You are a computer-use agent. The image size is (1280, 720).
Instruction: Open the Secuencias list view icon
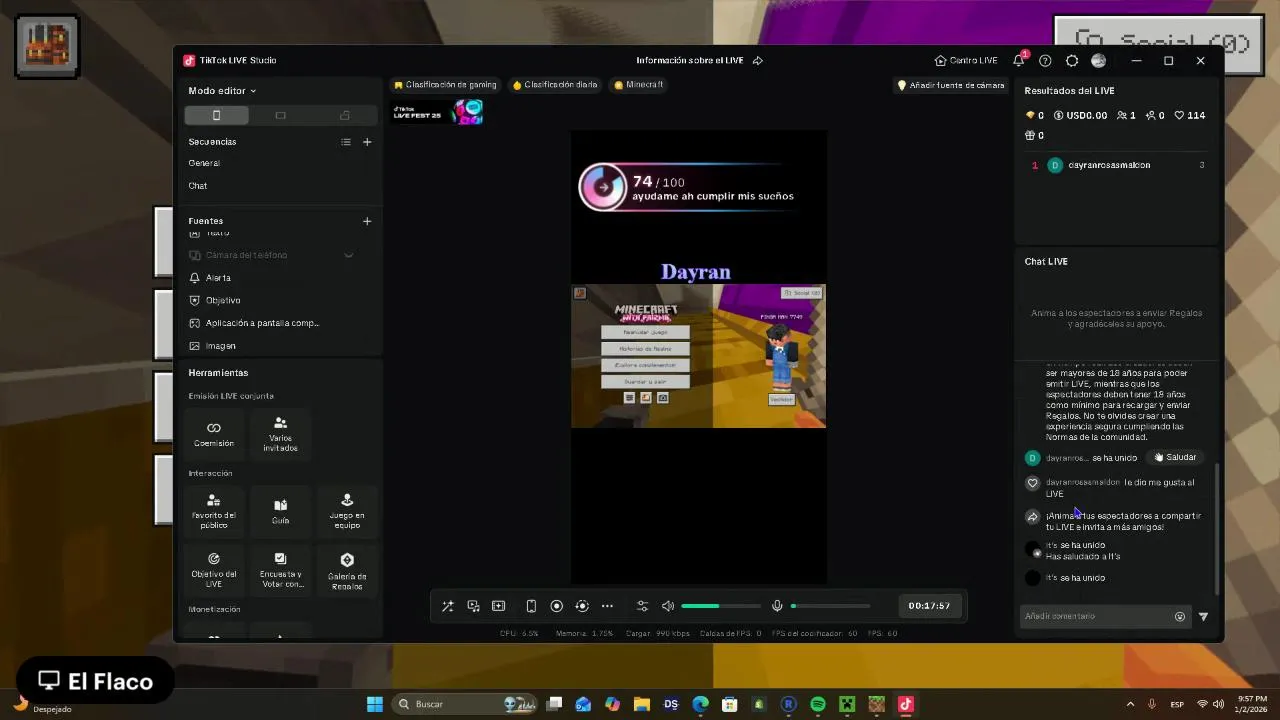pyautogui.click(x=346, y=142)
